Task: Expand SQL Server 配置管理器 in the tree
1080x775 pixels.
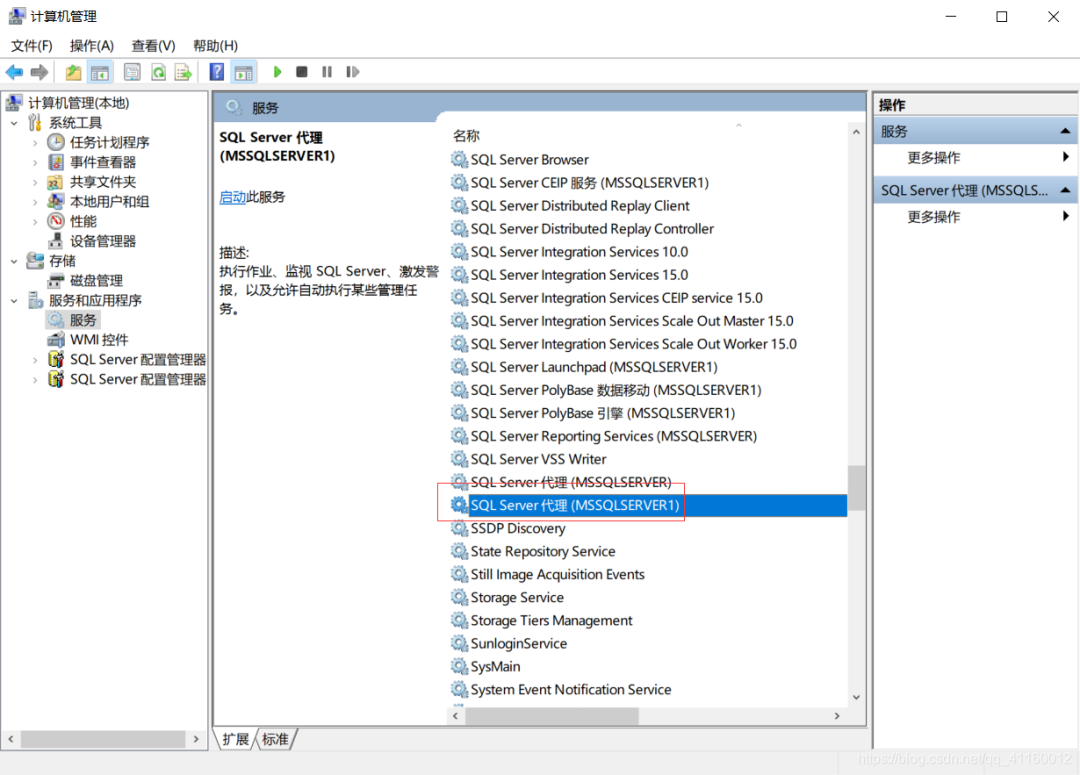Action: (x=34, y=359)
